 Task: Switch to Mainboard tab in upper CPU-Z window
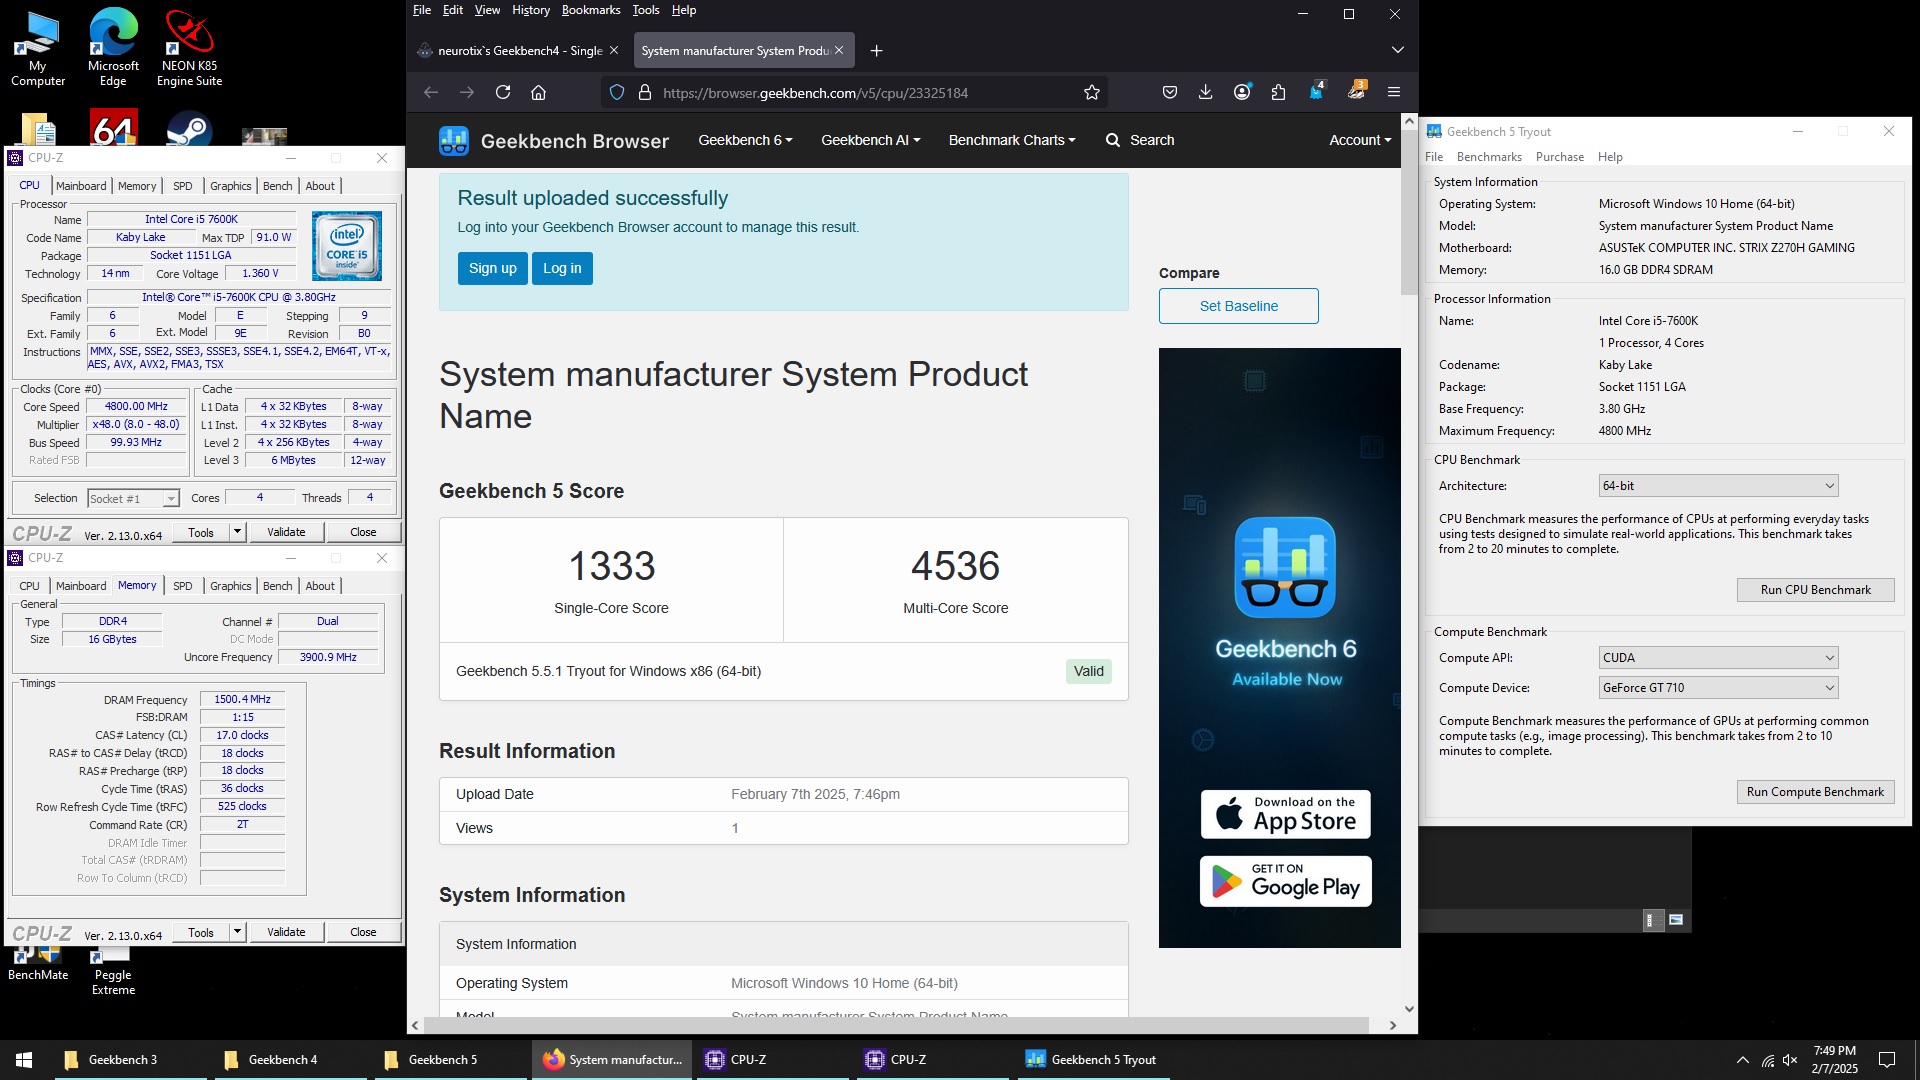[x=81, y=186]
